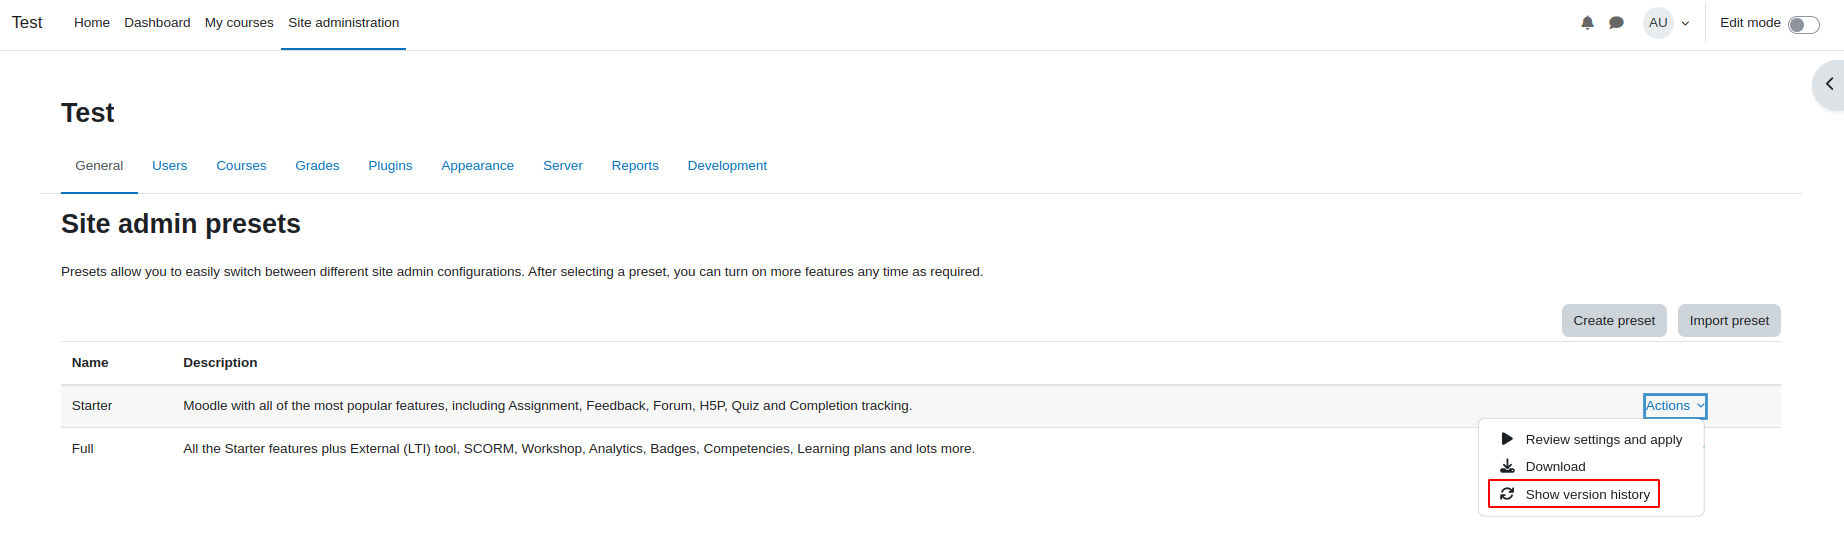Click the Starter preset description text

[x=547, y=406]
